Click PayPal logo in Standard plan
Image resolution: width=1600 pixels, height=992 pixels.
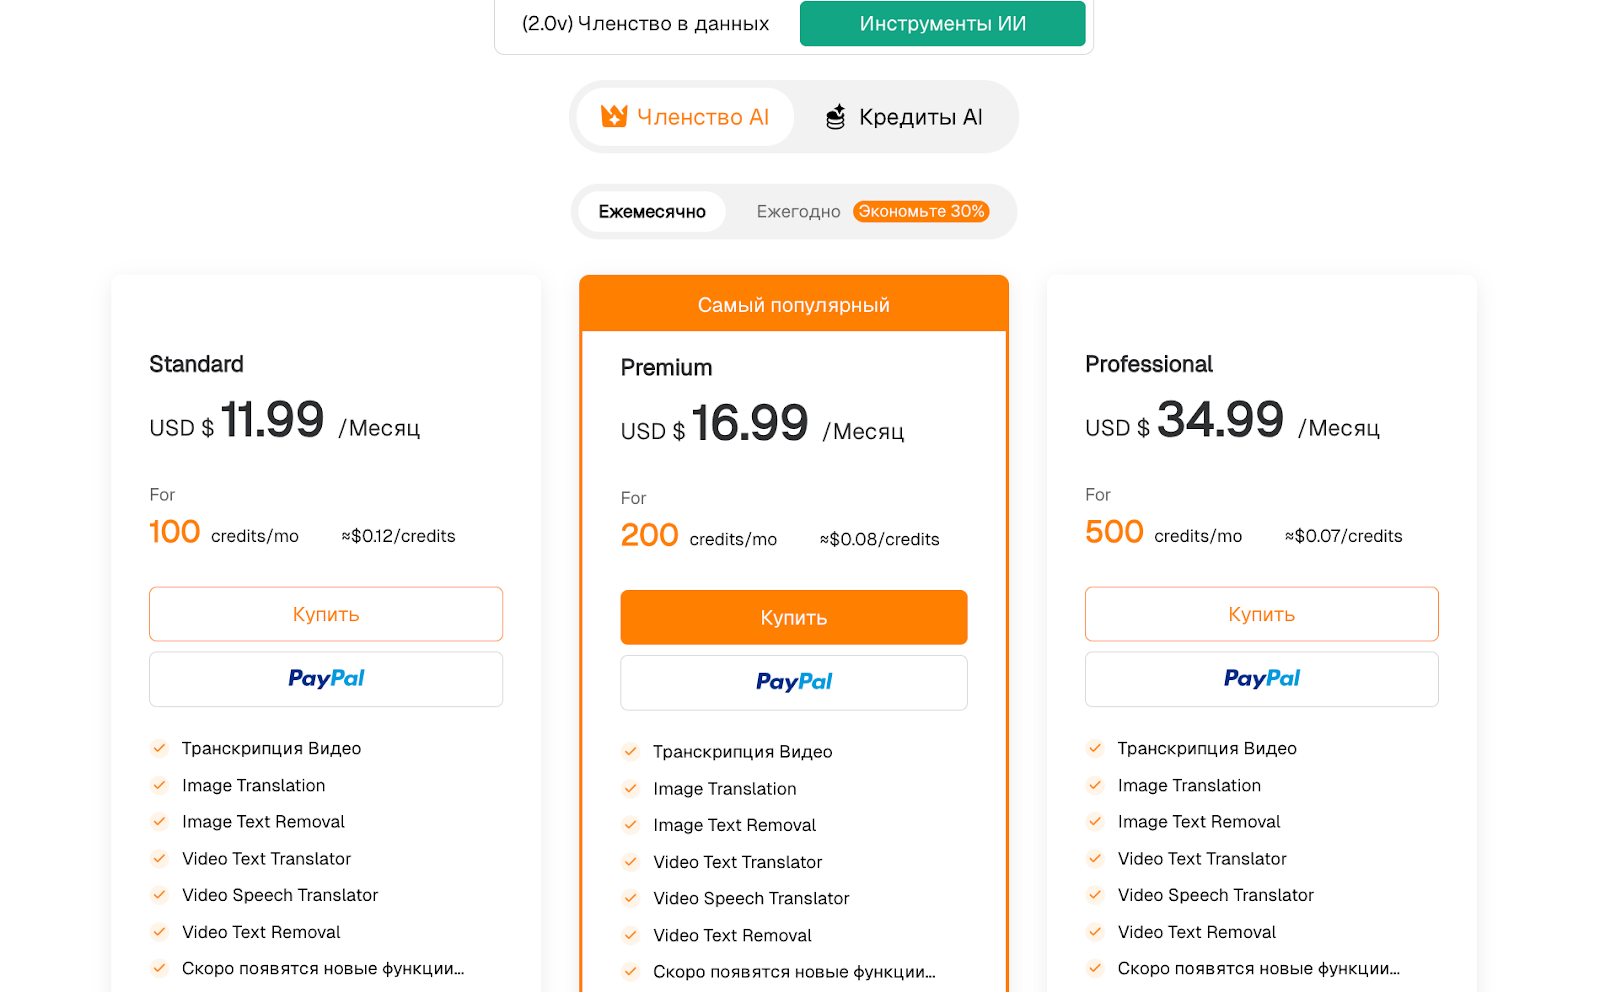click(326, 679)
